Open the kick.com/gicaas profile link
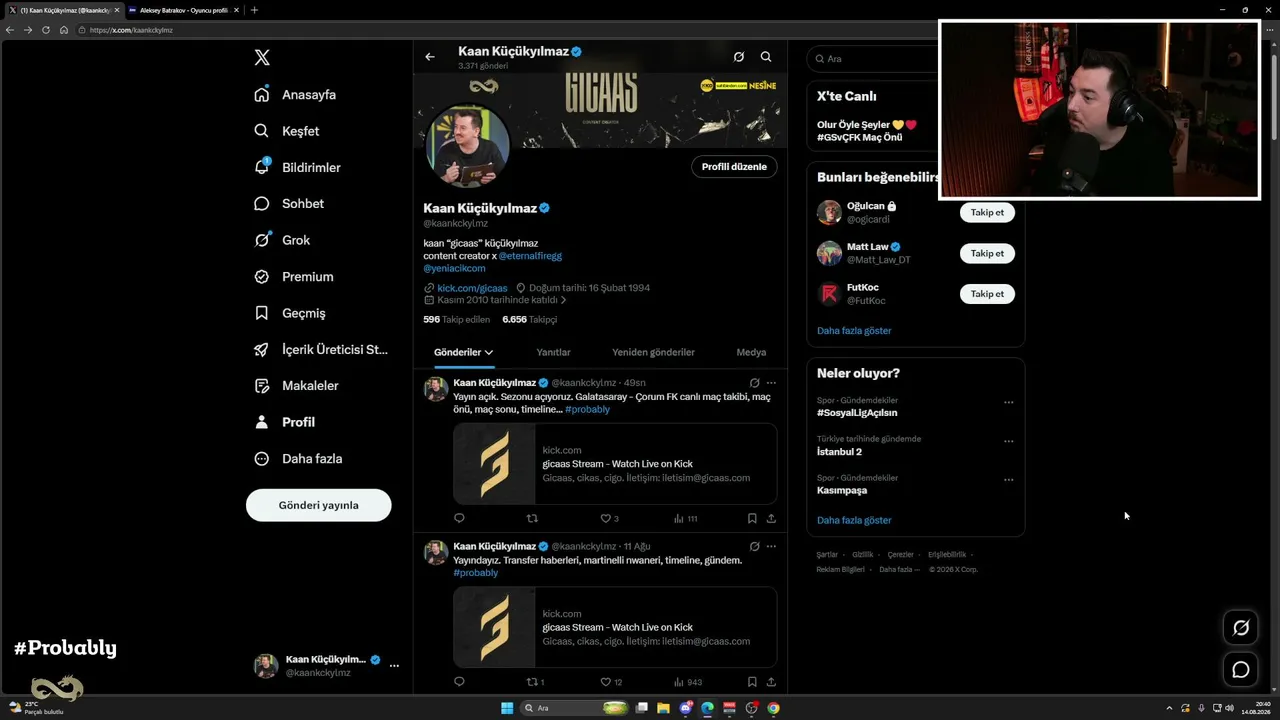The image size is (1280, 720). click(x=472, y=288)
